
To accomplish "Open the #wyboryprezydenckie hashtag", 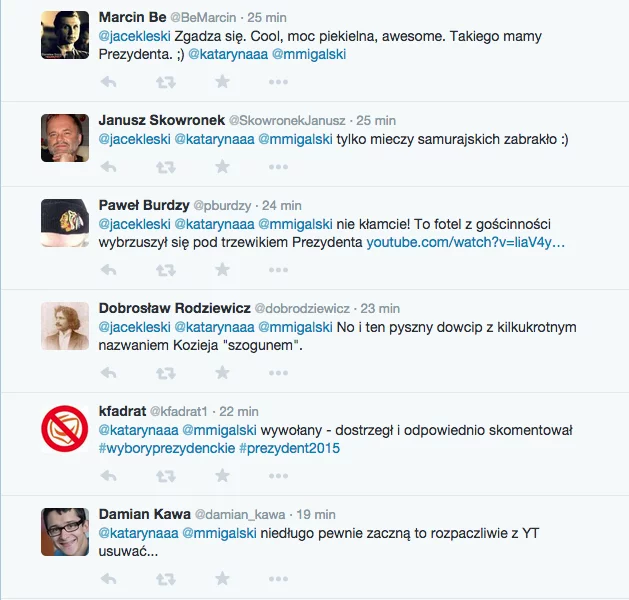I will [x=167, y=448].
